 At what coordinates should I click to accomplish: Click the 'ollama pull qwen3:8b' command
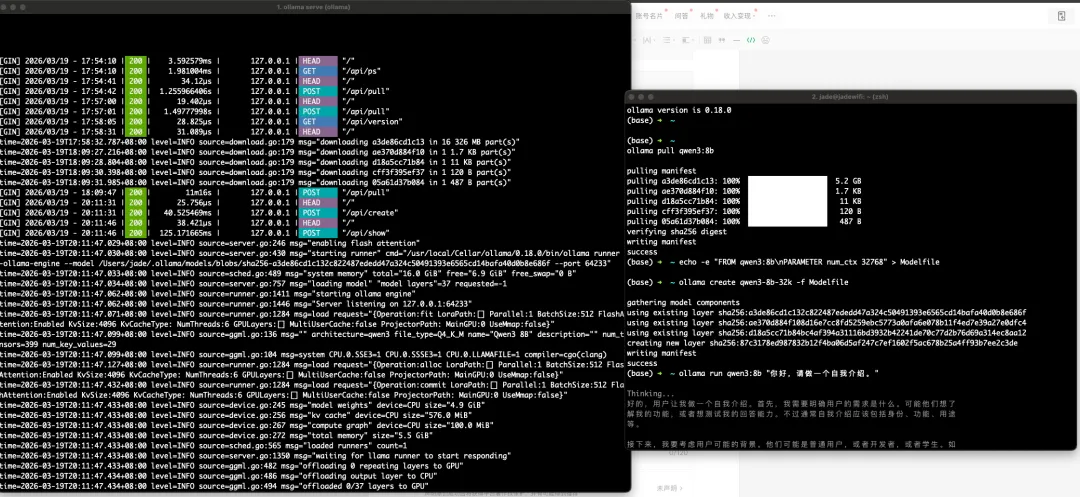tap(670, 151)
